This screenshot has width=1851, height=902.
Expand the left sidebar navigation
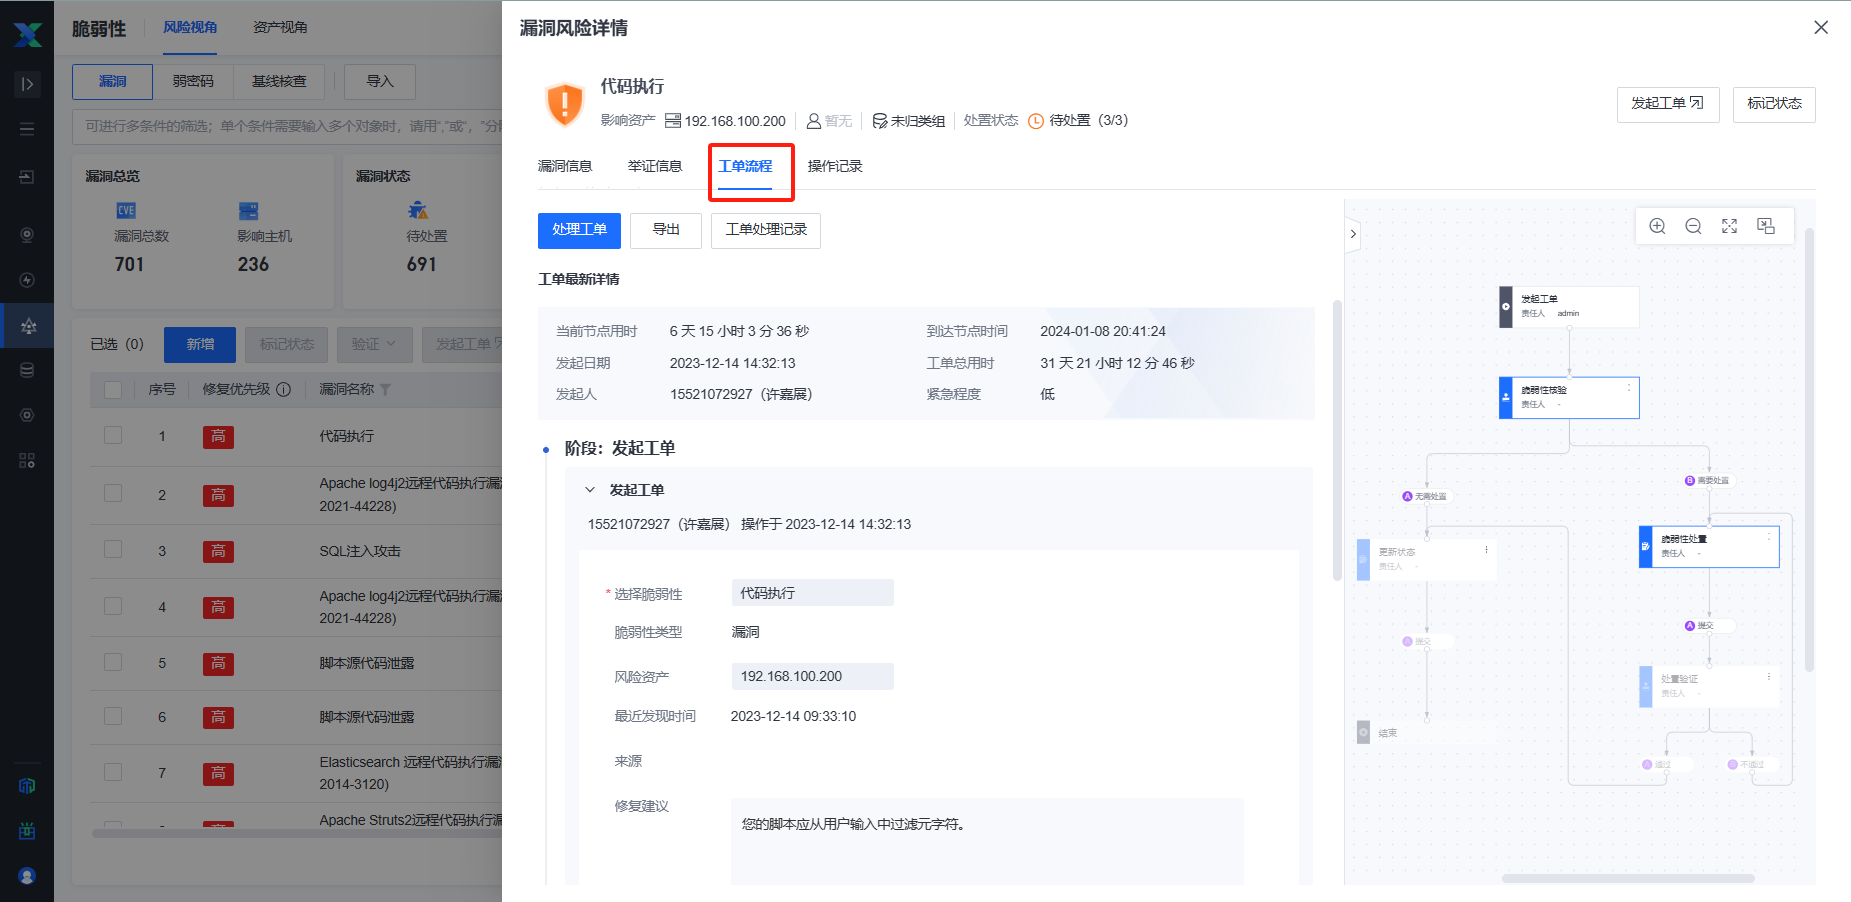coord(27,84)
